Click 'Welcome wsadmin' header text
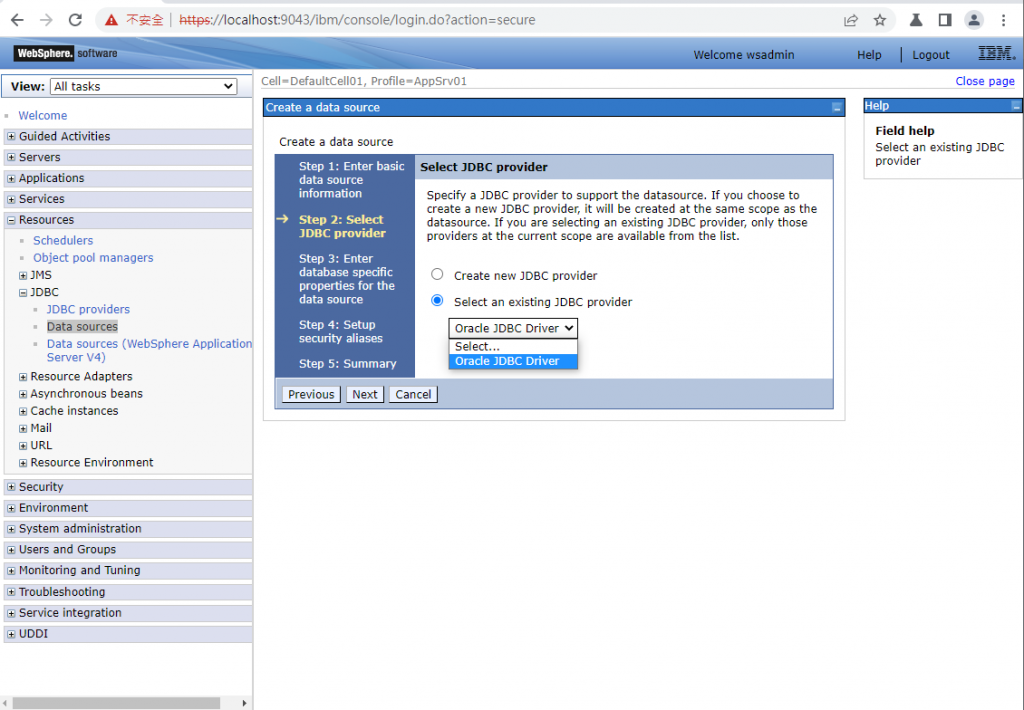This screenshot has width=1024, height=710. tap(744, 55)
